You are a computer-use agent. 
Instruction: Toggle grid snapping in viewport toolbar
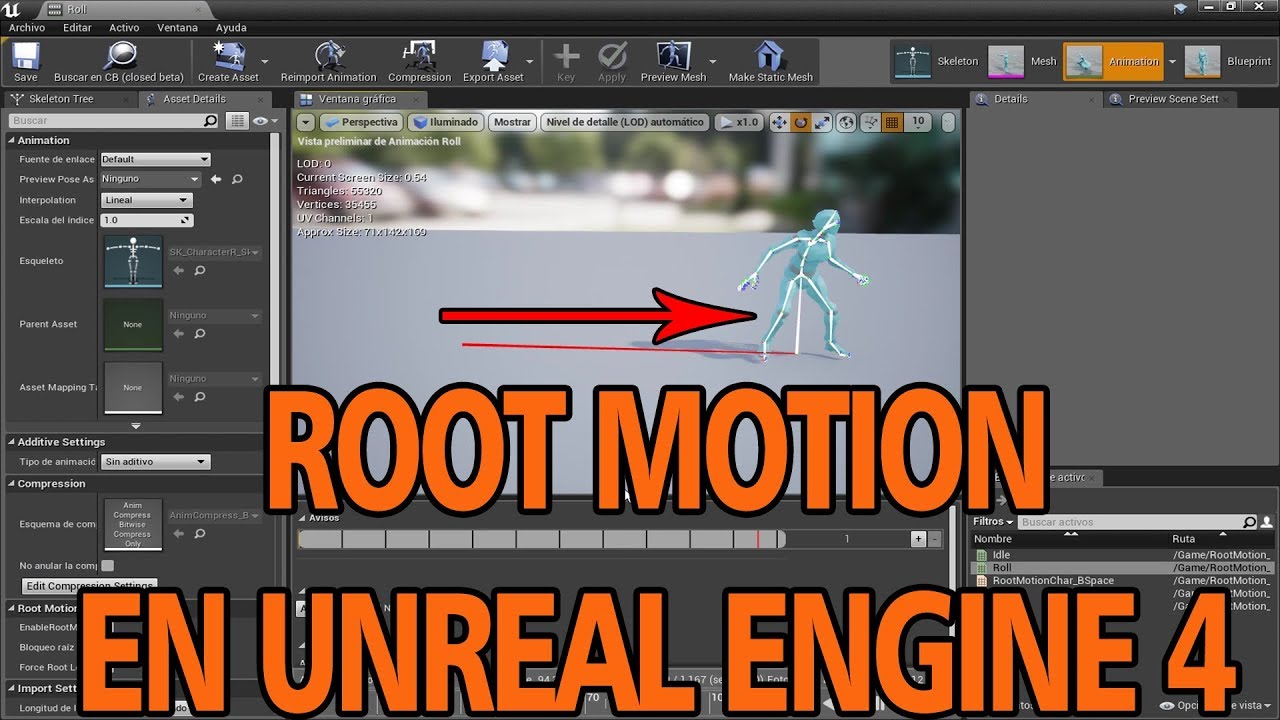[x=893, y=122]
